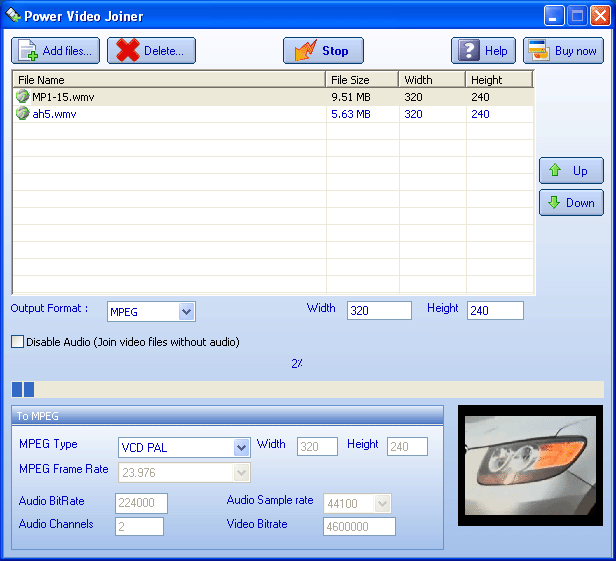616x561 pixels.
Task: Expand the MPEG Type VCD PAL dropdown
Action: pos(242,447)
